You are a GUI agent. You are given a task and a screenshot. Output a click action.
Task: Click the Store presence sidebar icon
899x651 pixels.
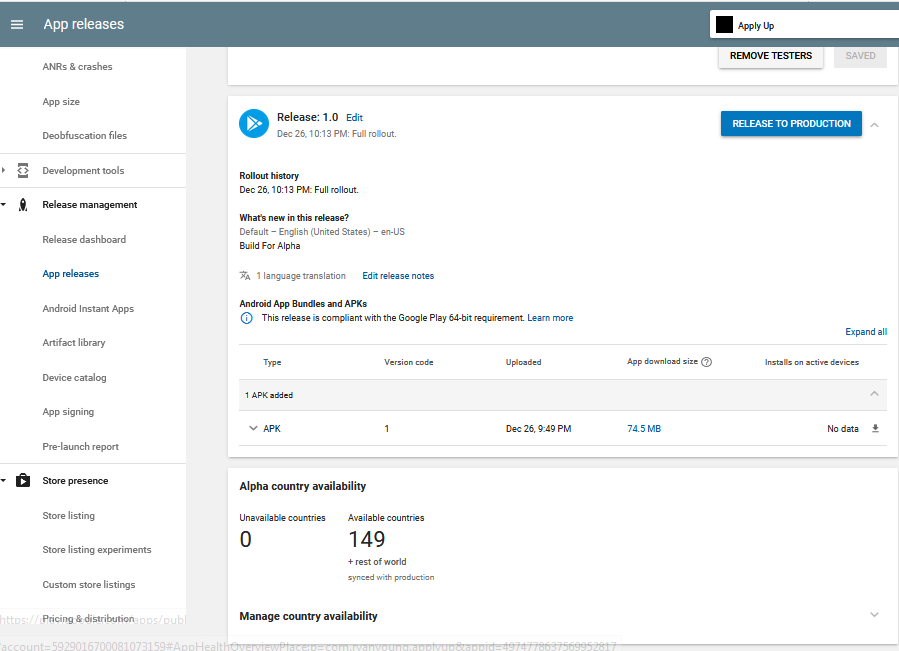(22, 480)
